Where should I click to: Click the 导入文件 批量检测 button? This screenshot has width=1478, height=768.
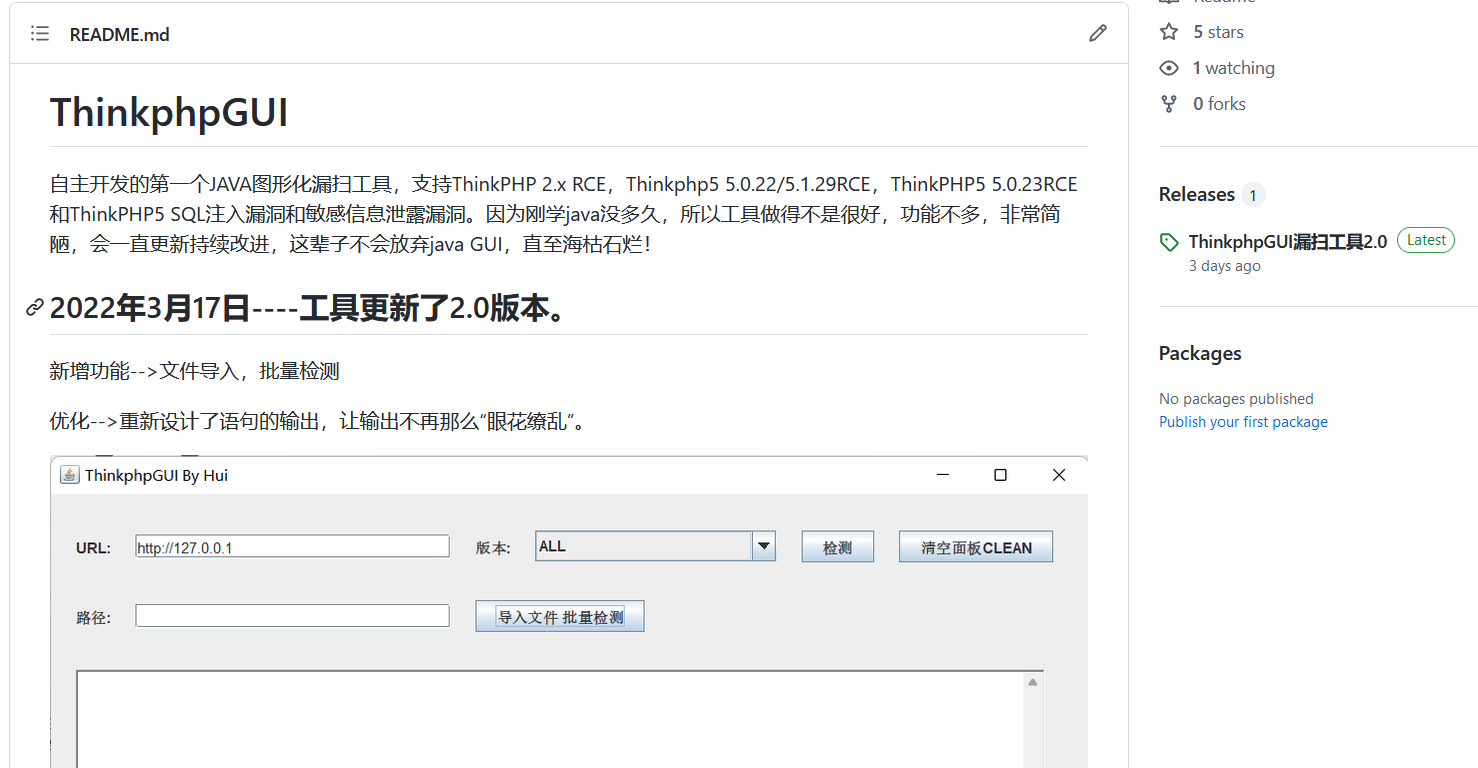pyautogui.click(x=560, y=617)
